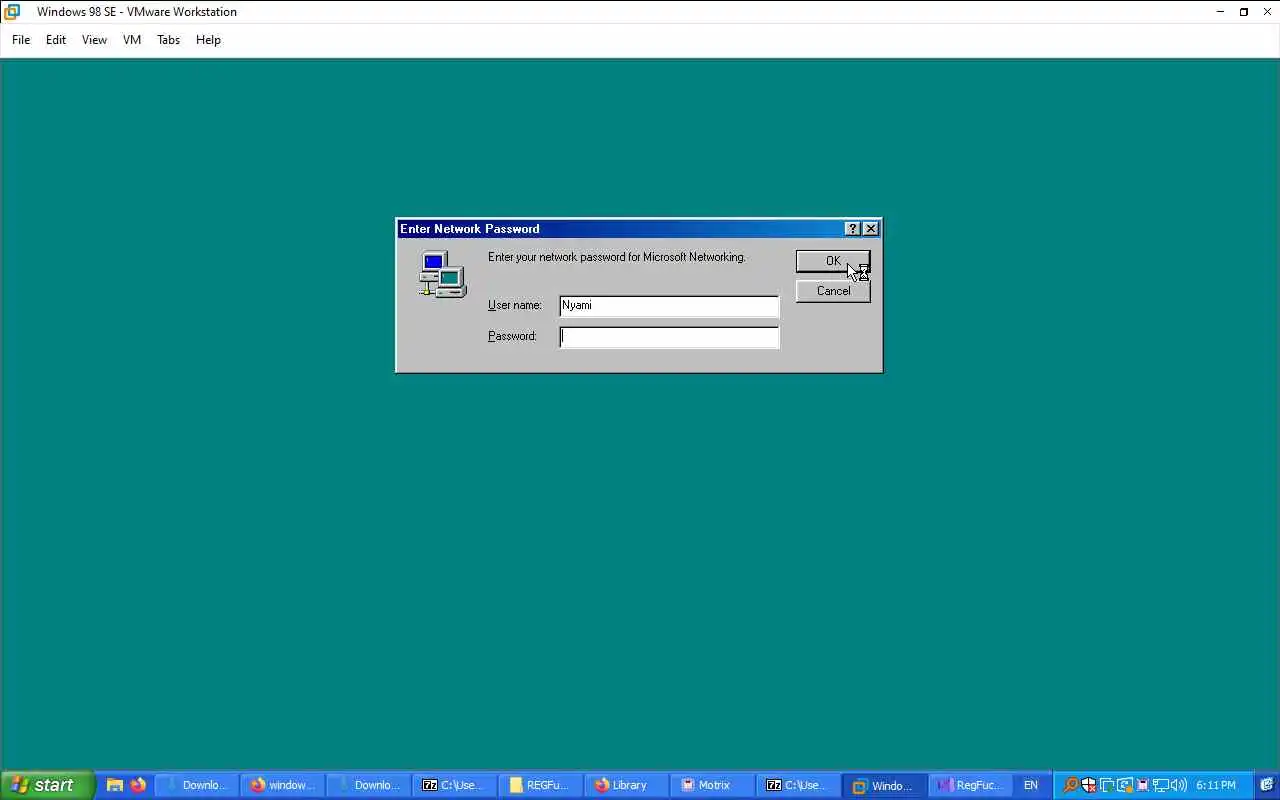Open the VM menu
Viewport: 1280px width, 800px height.
click(x=132, y=40)
